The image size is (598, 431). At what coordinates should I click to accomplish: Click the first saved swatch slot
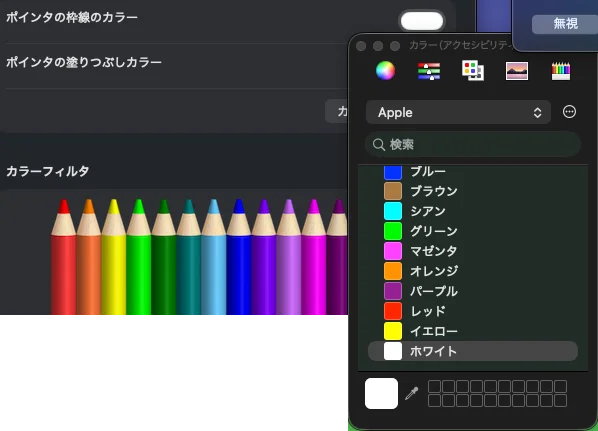coord(434,386)
